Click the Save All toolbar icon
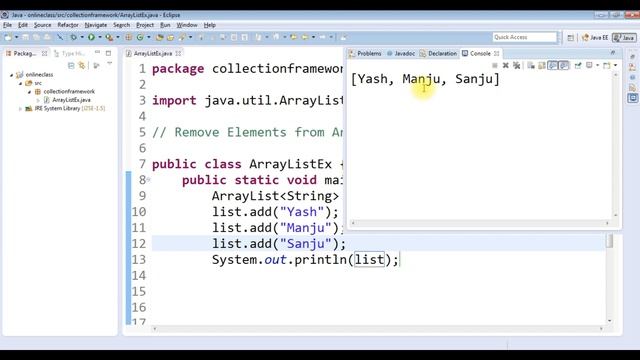The height and width of the screenshot is (360, 640). [x=36, y=37]
